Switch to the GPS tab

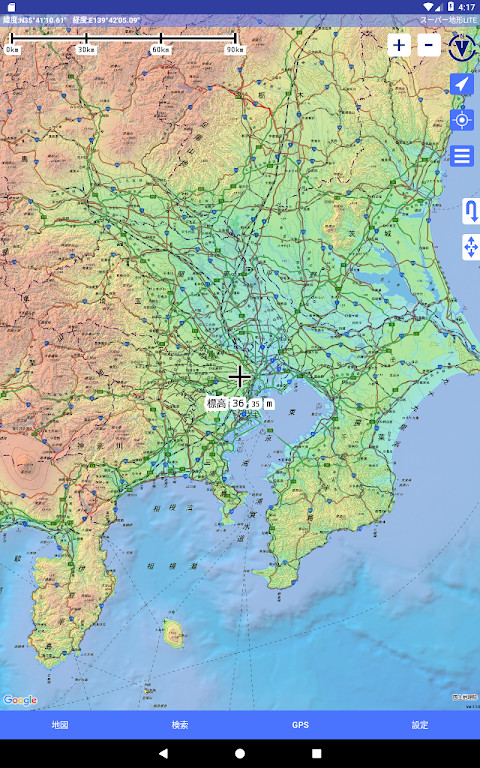pyautogui.click(x=300, y=725)
